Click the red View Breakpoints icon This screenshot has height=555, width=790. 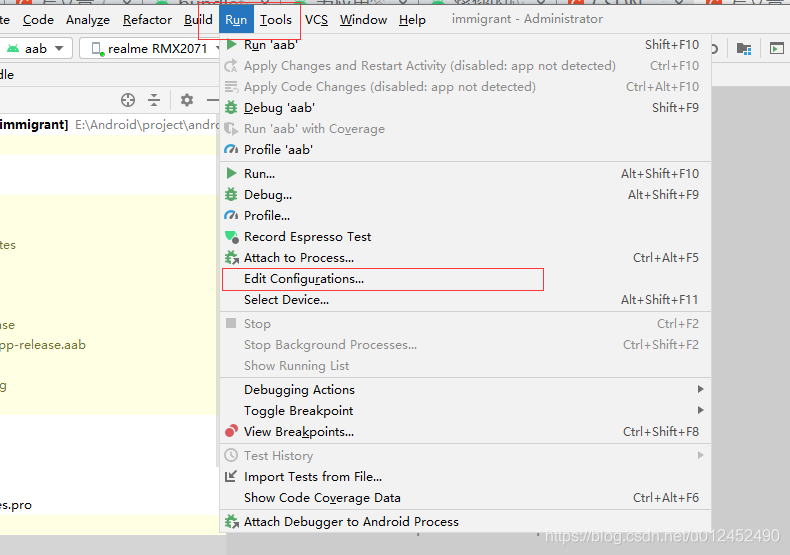(x=231, y=431)
